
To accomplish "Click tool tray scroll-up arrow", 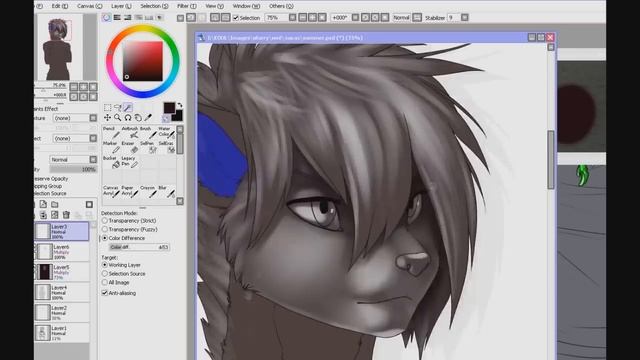I will tap(180, 129).
